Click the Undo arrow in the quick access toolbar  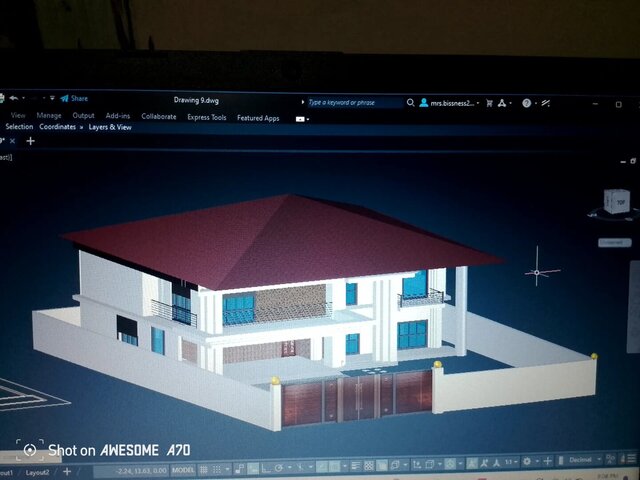[13, 98]
